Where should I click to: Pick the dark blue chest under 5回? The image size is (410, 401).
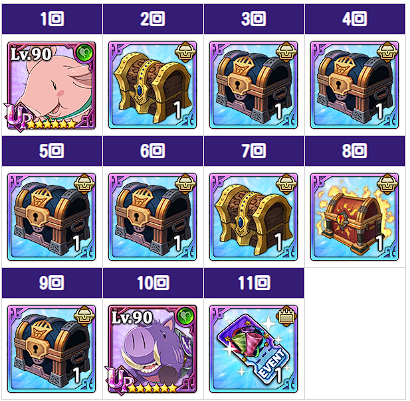pyautogui.click(x=51, y=217)
